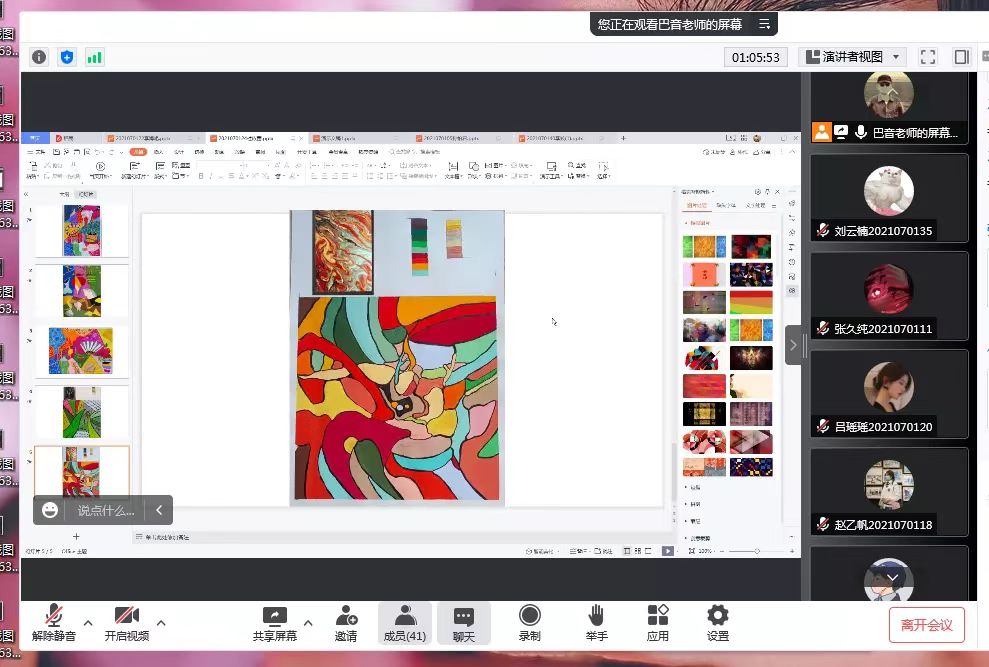
Task: Expand audio options arrow beside mute button
Action: [88, 623]
